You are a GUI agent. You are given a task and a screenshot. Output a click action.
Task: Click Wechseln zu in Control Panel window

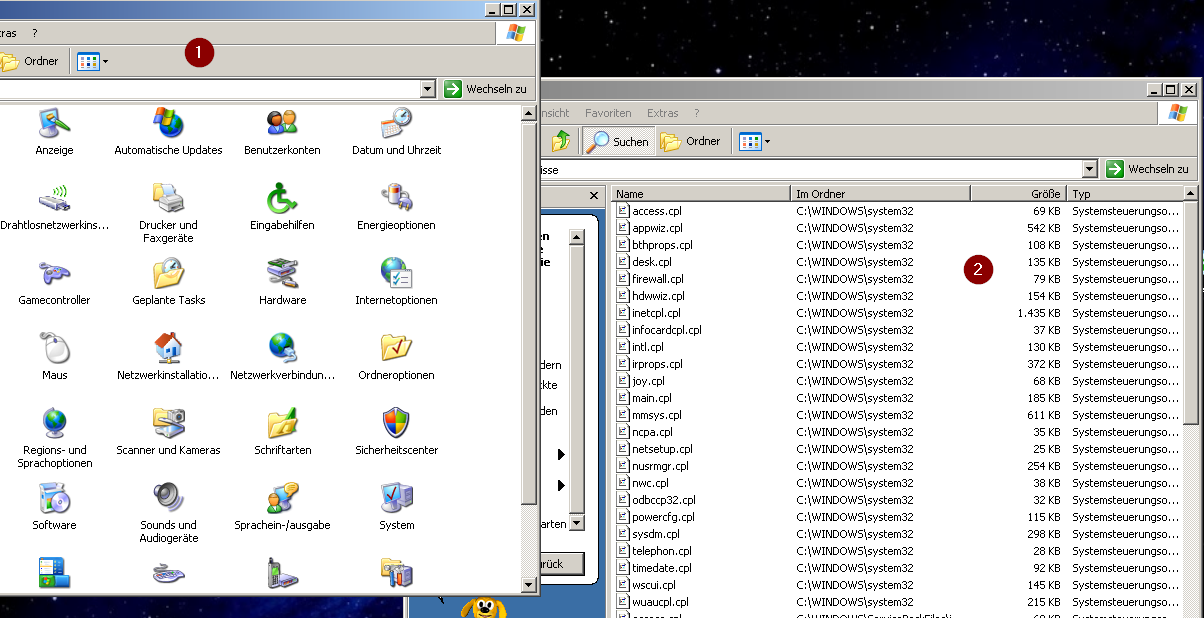point(486,89)
